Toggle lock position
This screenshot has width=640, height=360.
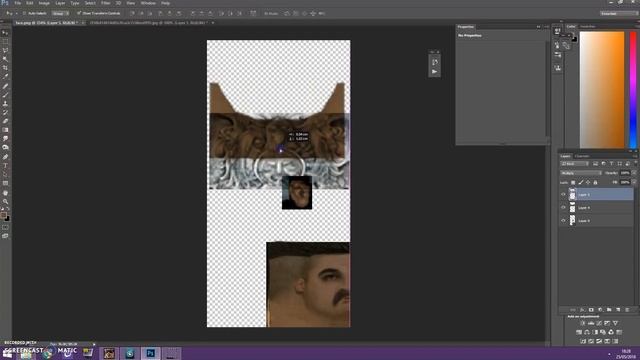[588, 182]
